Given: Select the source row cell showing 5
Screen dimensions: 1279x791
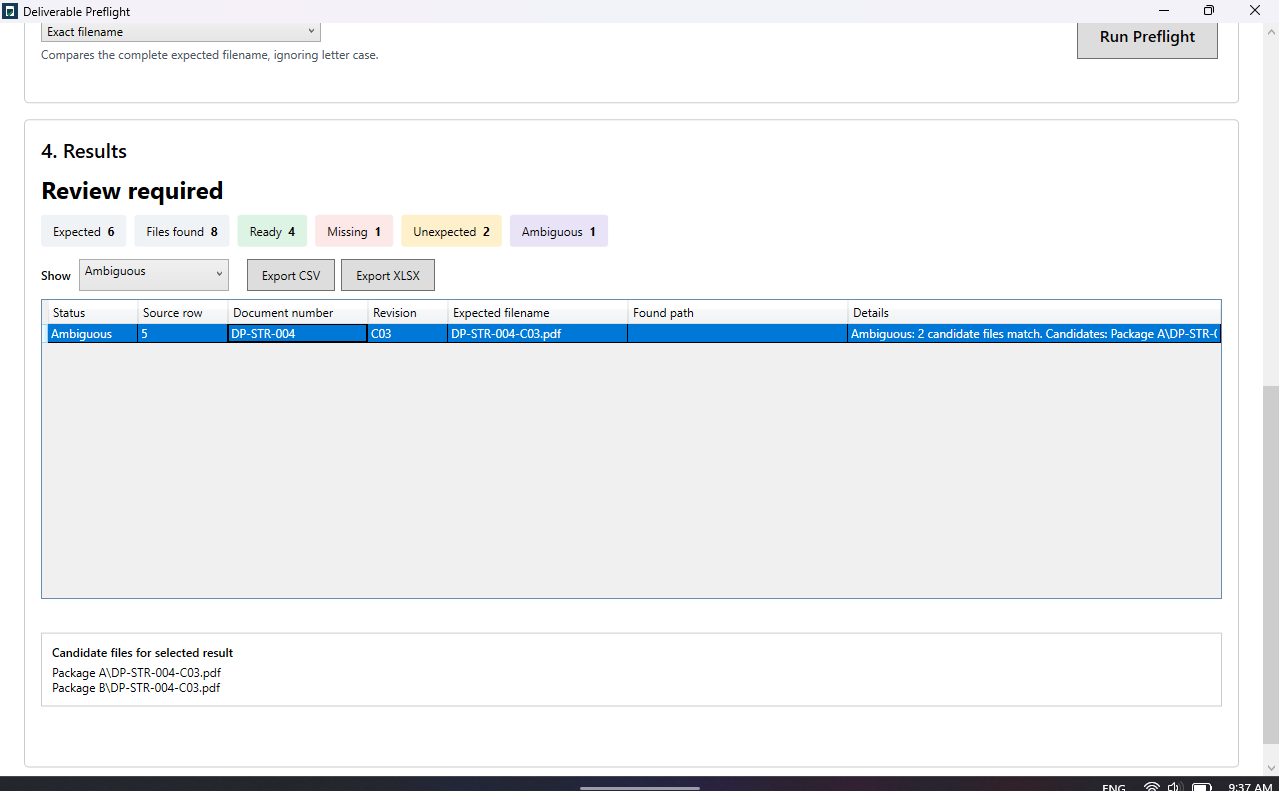Looking at the screenshot, I should [x=183, y=334].
